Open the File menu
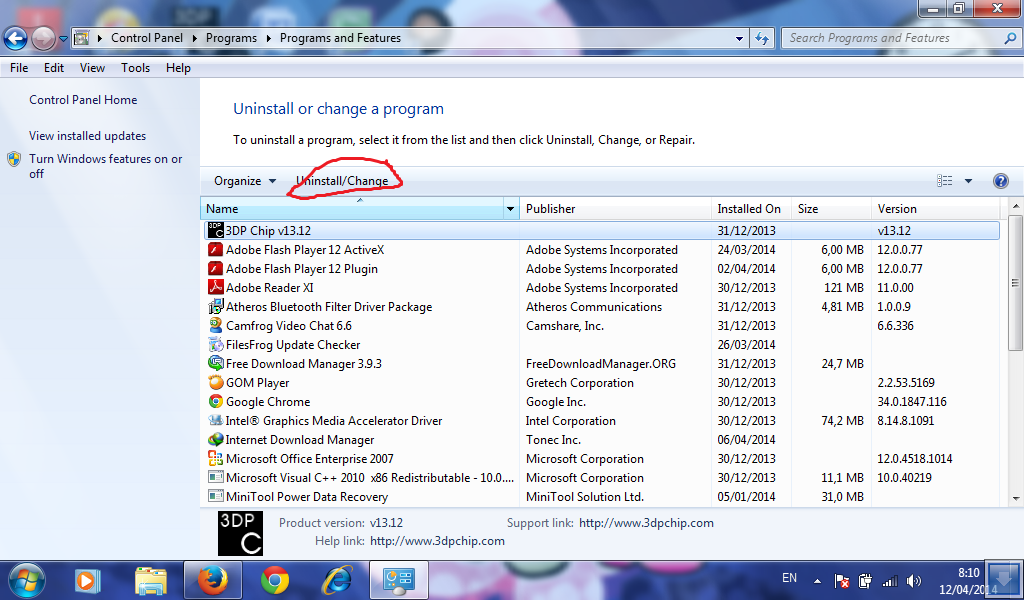Screen dimensions: 1024x600 pyautogui.click(x=19, y=68)
